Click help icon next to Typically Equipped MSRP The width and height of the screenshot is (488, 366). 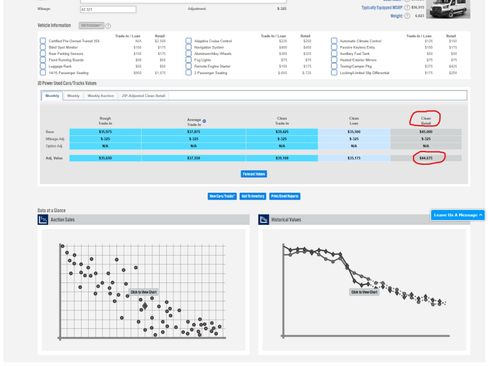[407, 7]
